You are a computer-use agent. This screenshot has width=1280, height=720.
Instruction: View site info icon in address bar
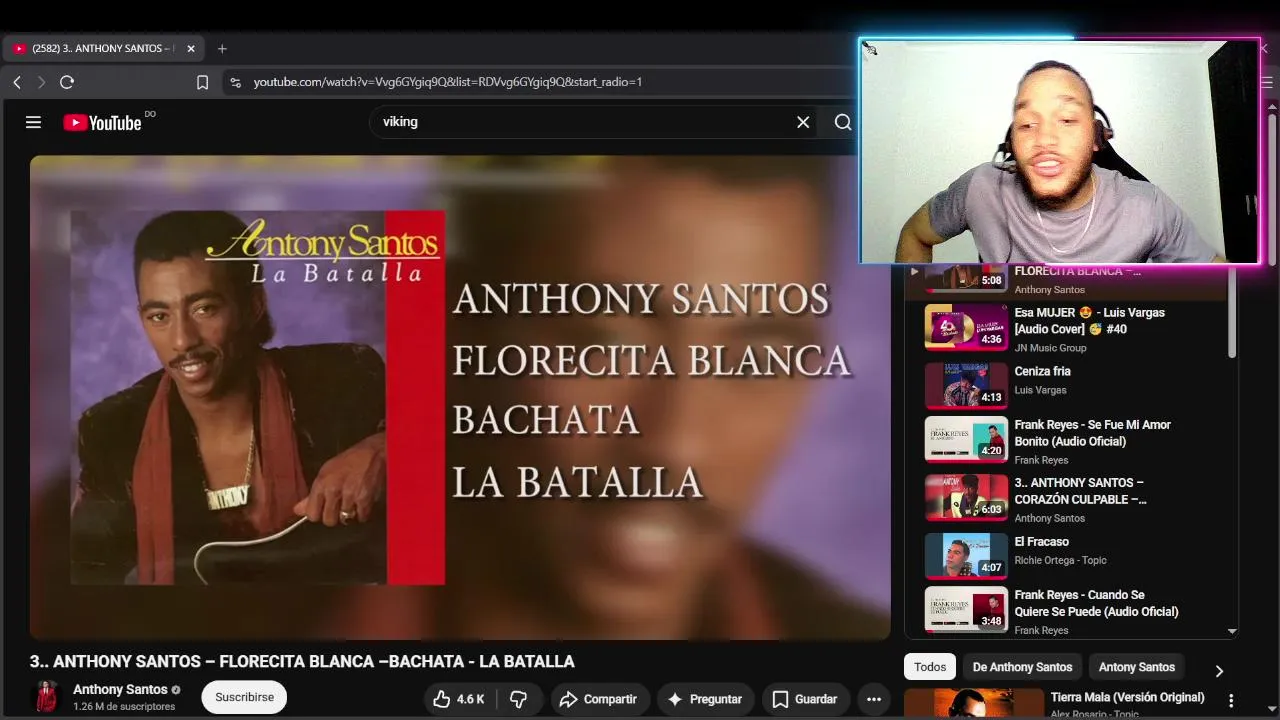pyautogui.click(x=235, y=82)
